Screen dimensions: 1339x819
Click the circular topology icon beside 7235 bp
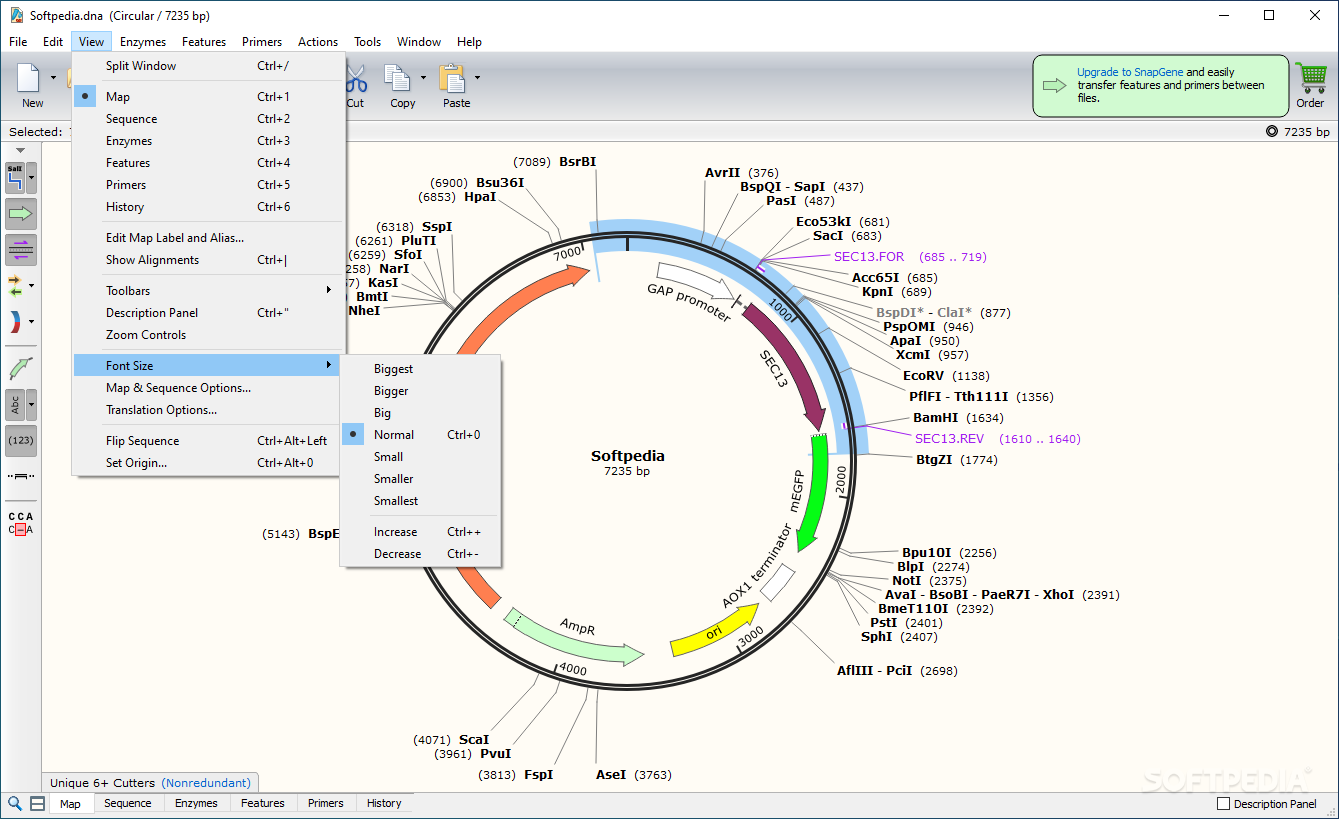1272,131
